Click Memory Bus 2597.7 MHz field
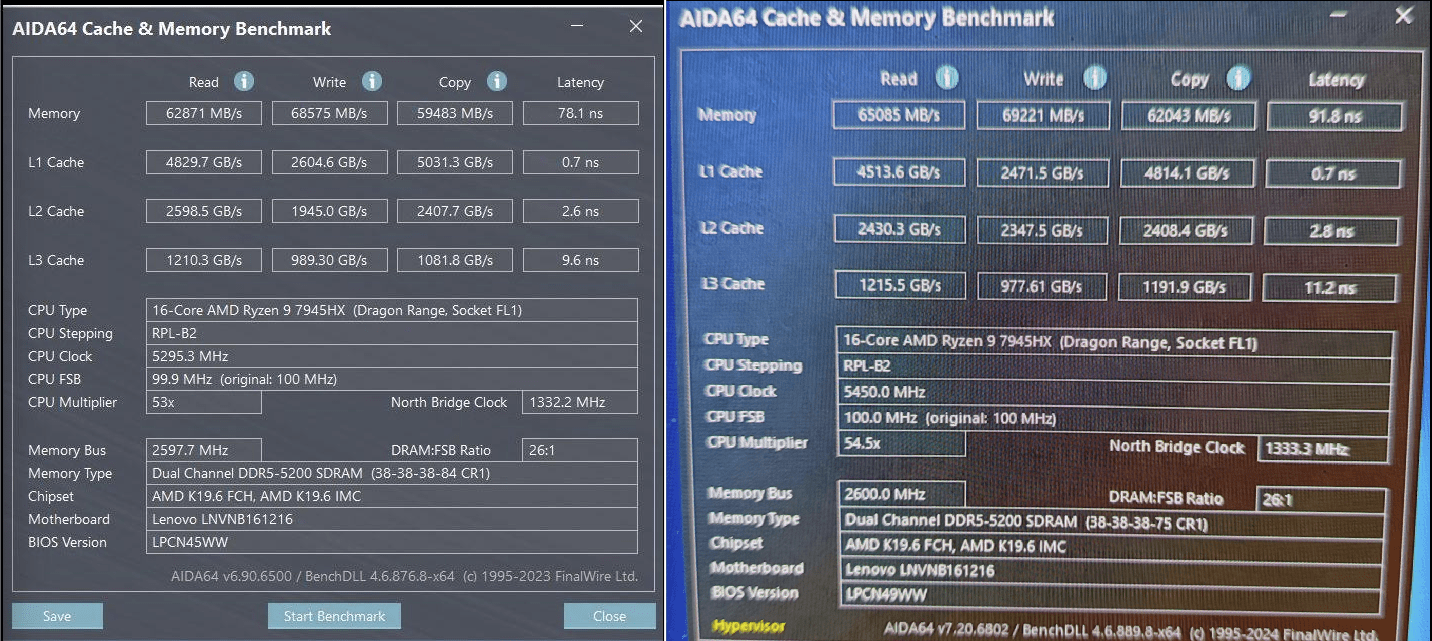 coord(203,450)
